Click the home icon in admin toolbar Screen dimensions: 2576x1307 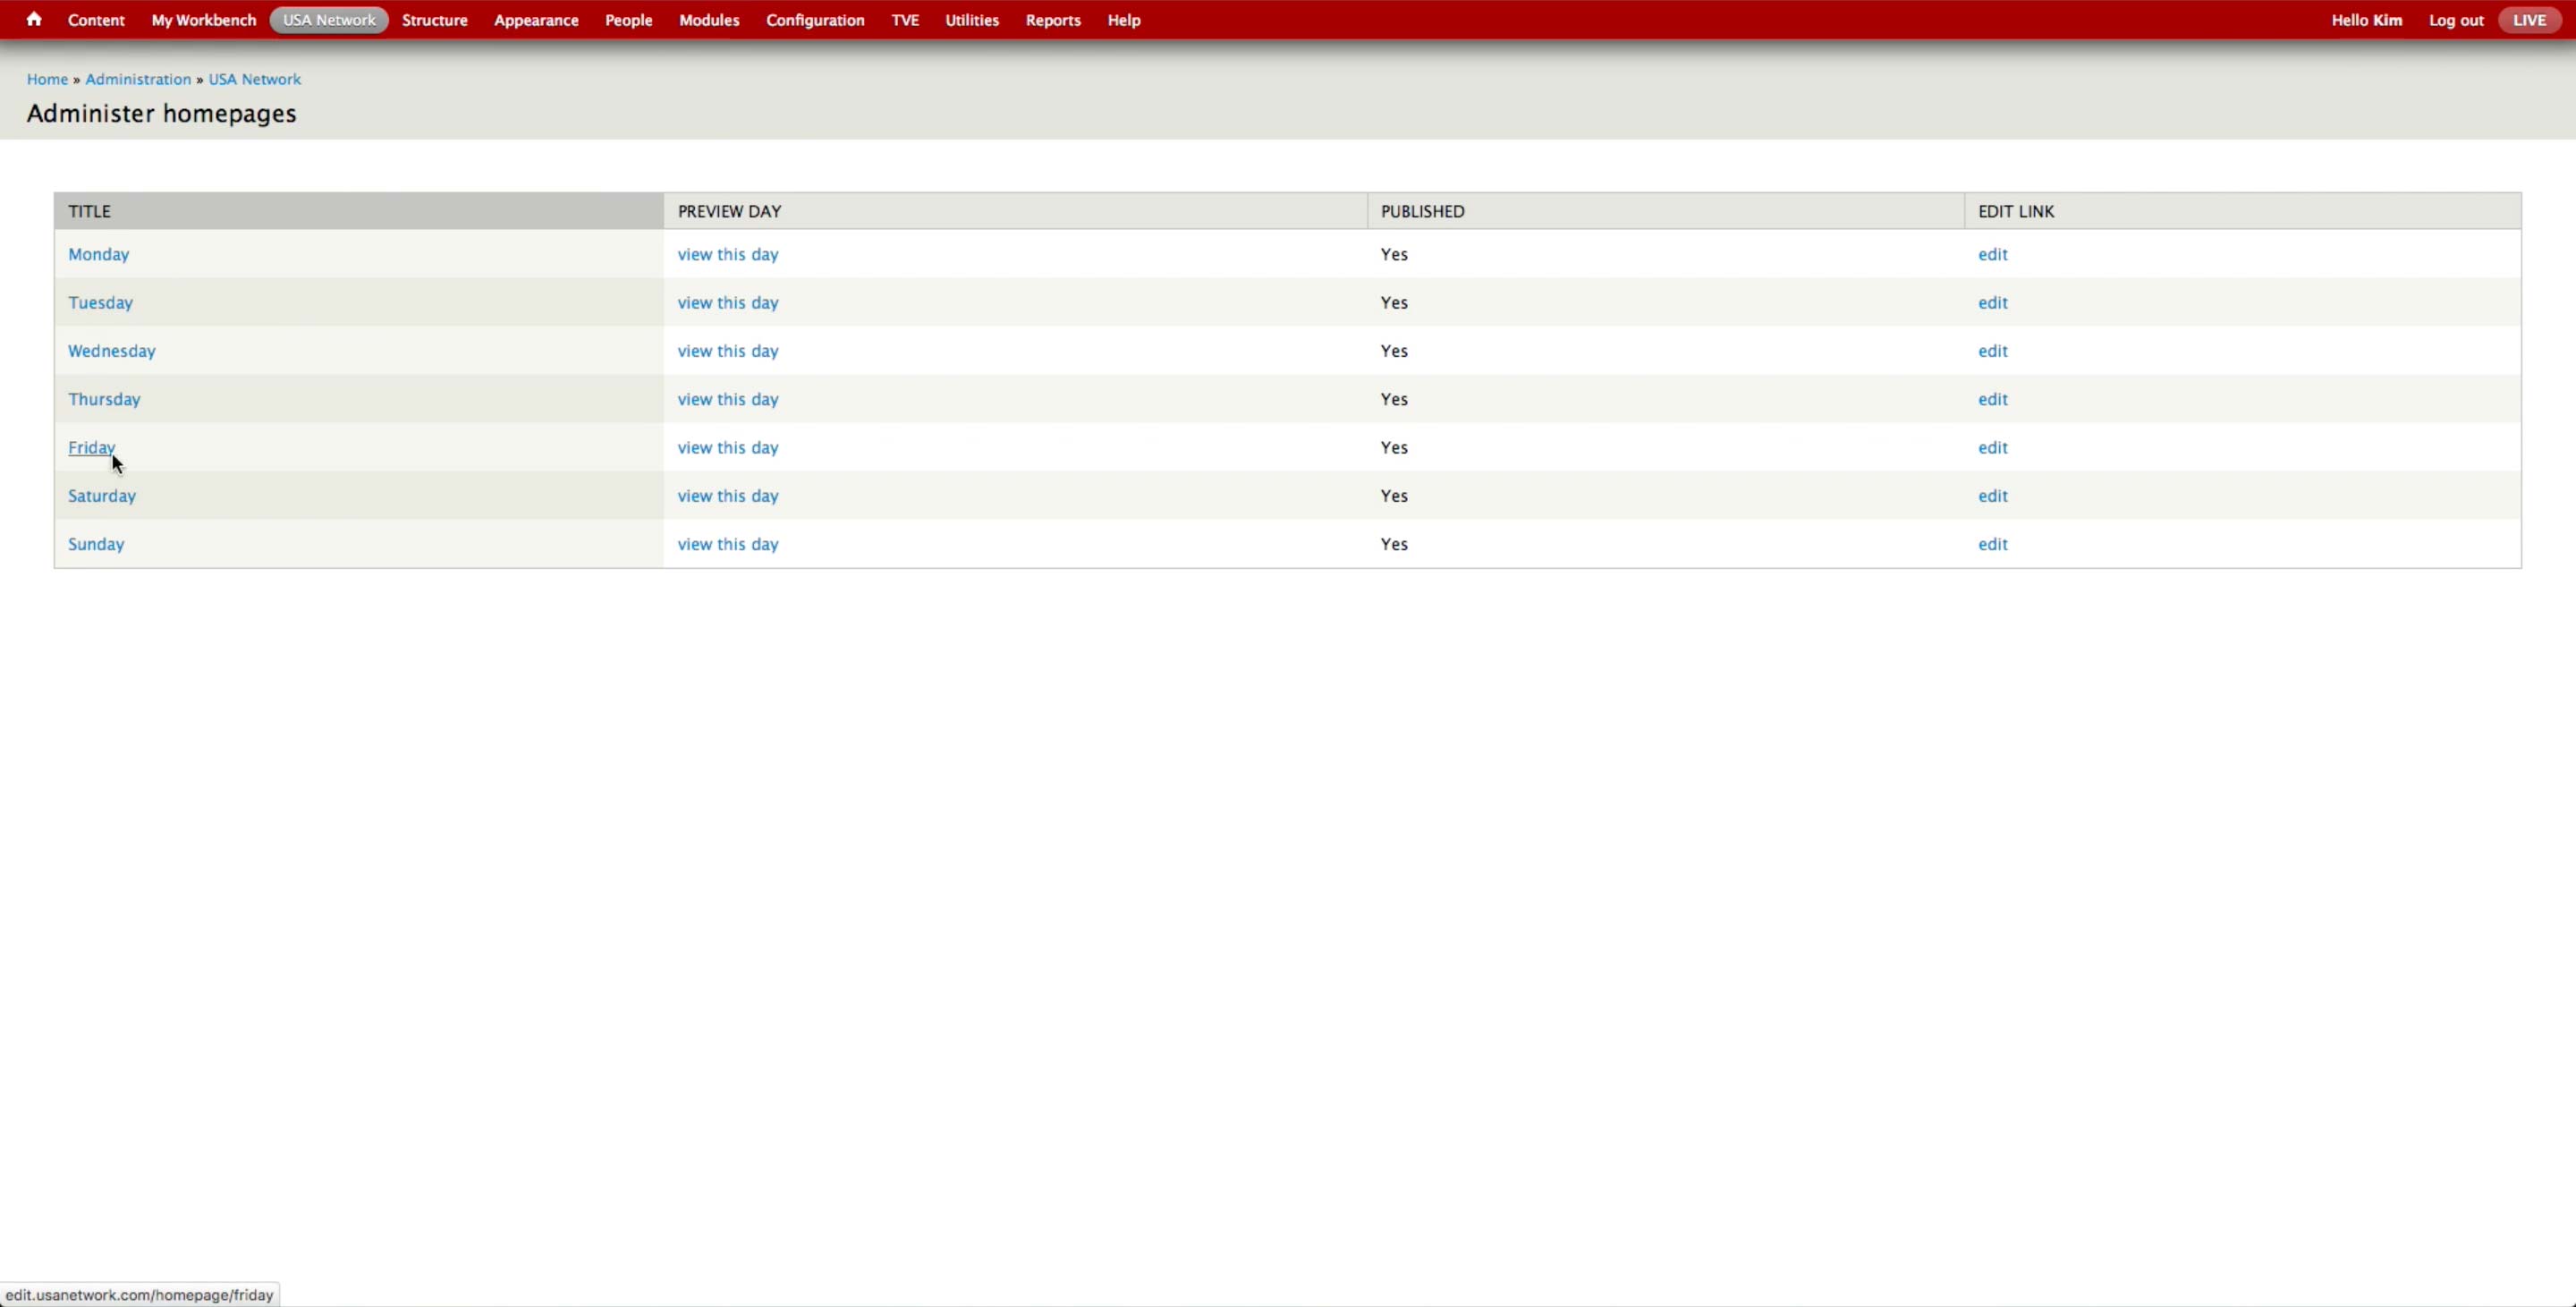tap(34, 20)
